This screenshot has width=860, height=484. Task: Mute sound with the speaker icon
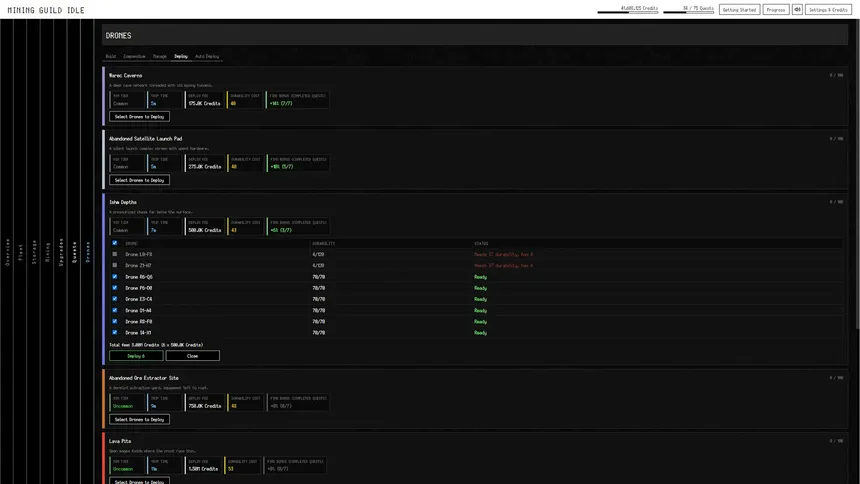point(797,10)
